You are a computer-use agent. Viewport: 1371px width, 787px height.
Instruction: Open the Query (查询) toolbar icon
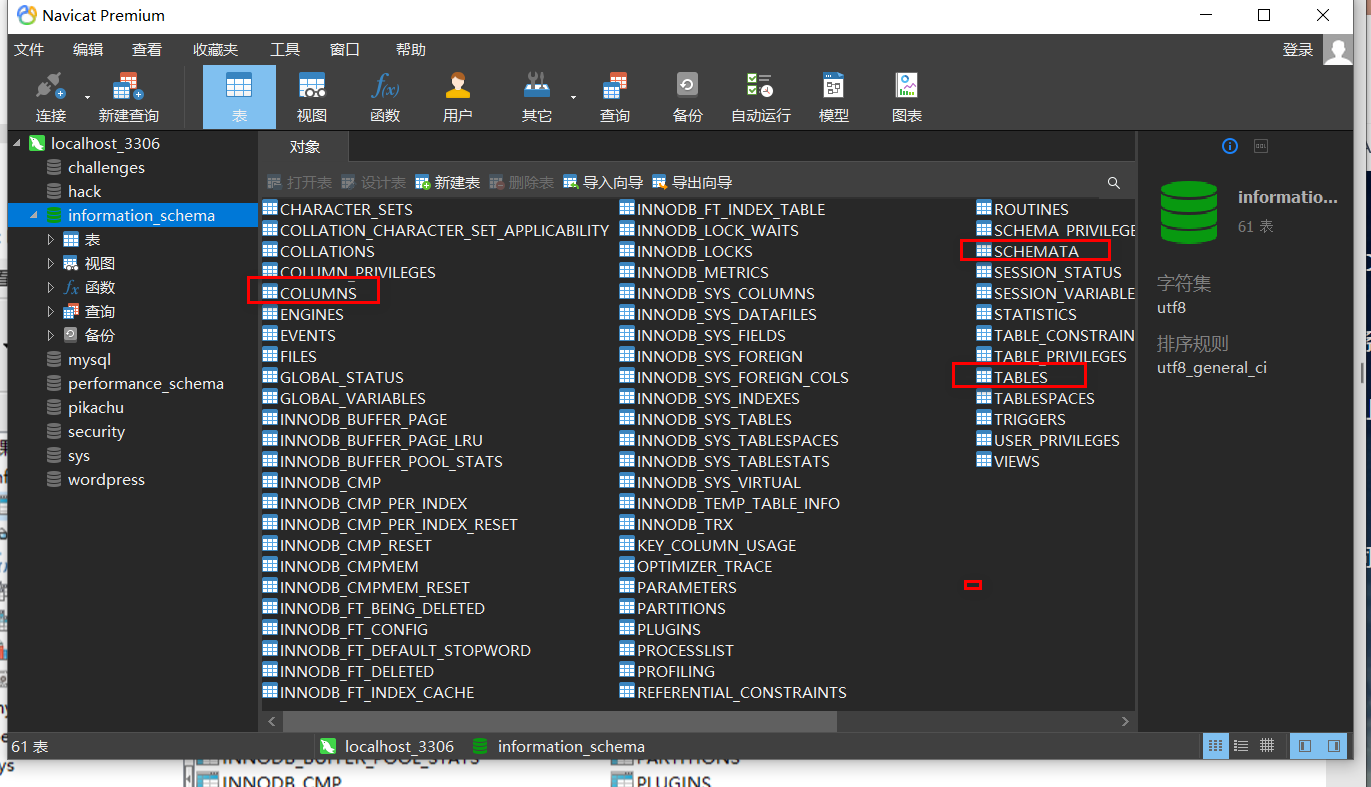coord(615,97)
